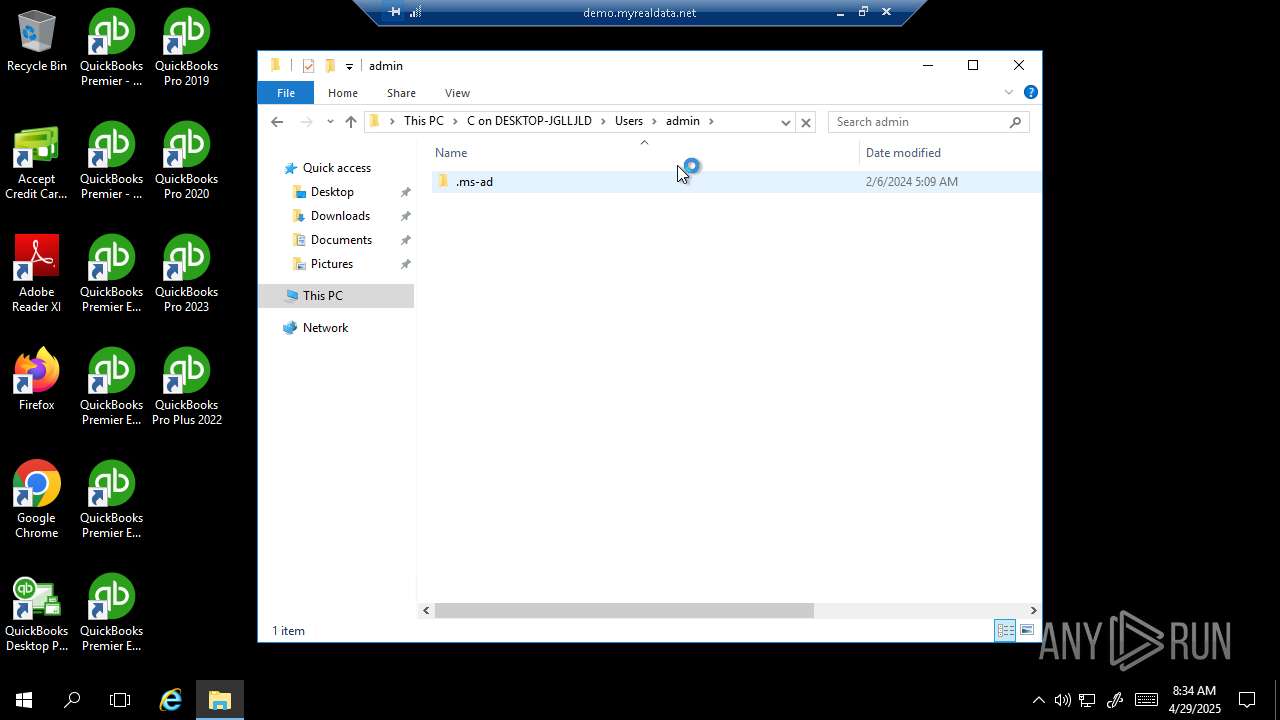Image resolution: width=1280 pixels, height=720 pixels.
Task: Click the horizontal scrollbar thumb in the file list
Action: pos(624,610)
